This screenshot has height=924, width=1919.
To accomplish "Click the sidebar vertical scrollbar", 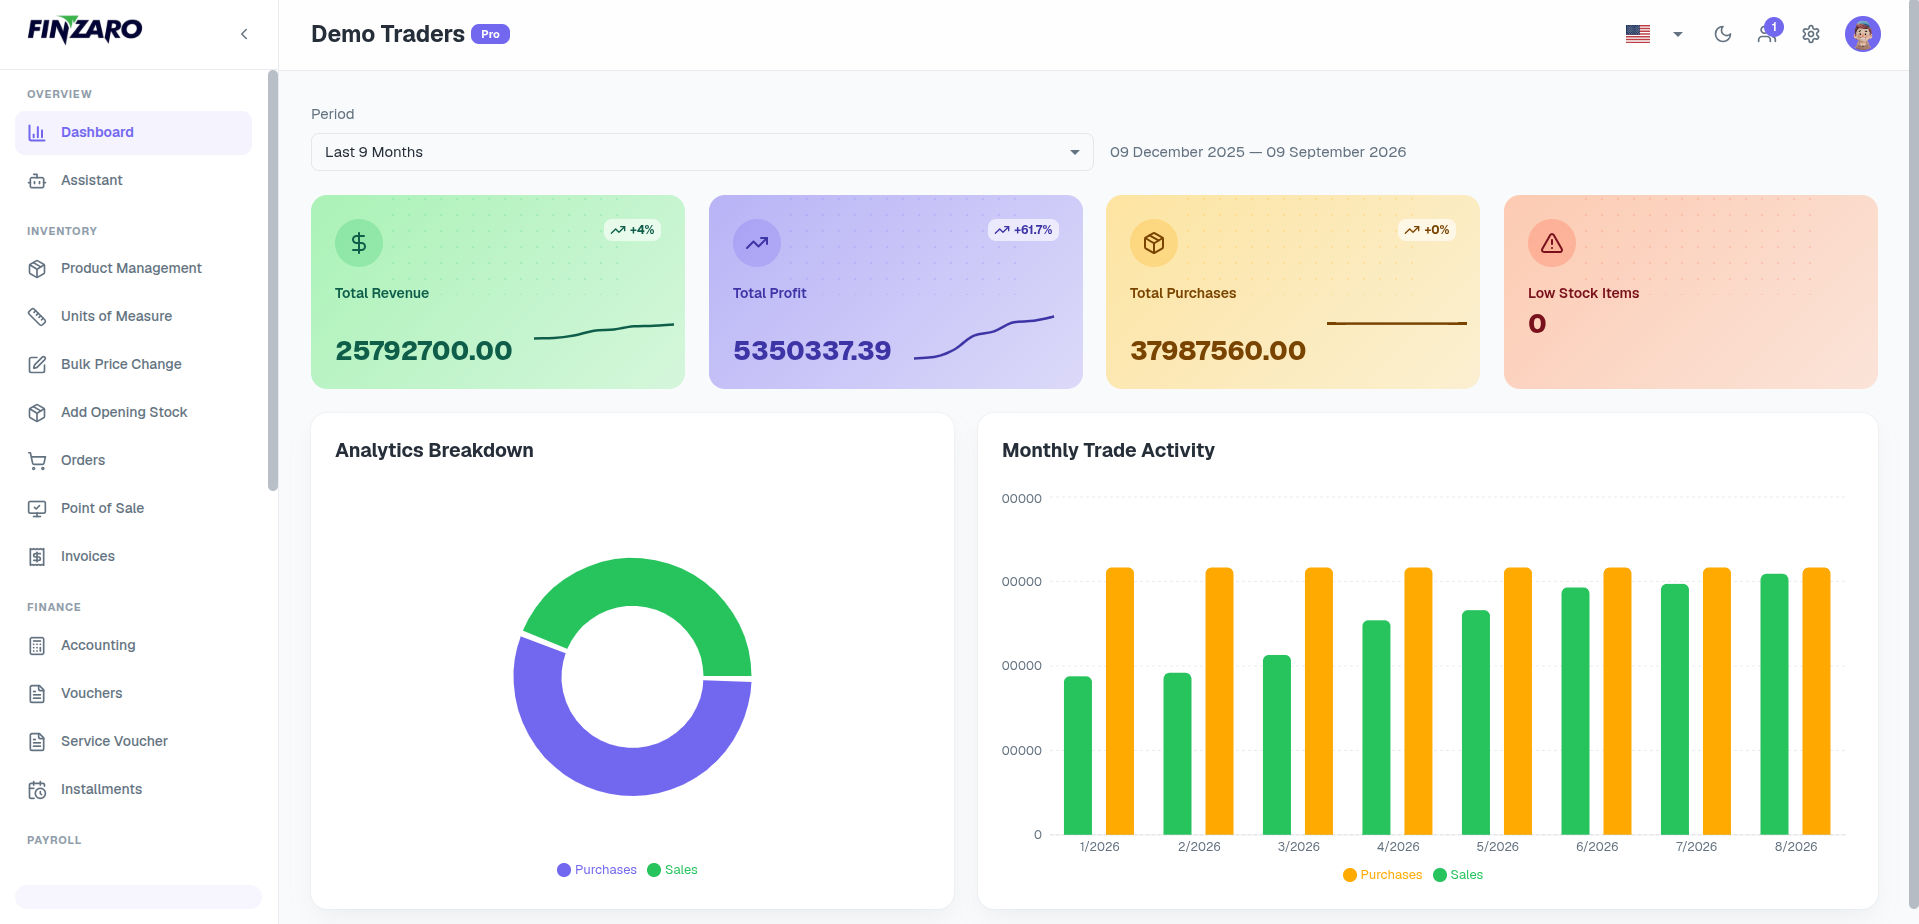I will click(273, 280).
